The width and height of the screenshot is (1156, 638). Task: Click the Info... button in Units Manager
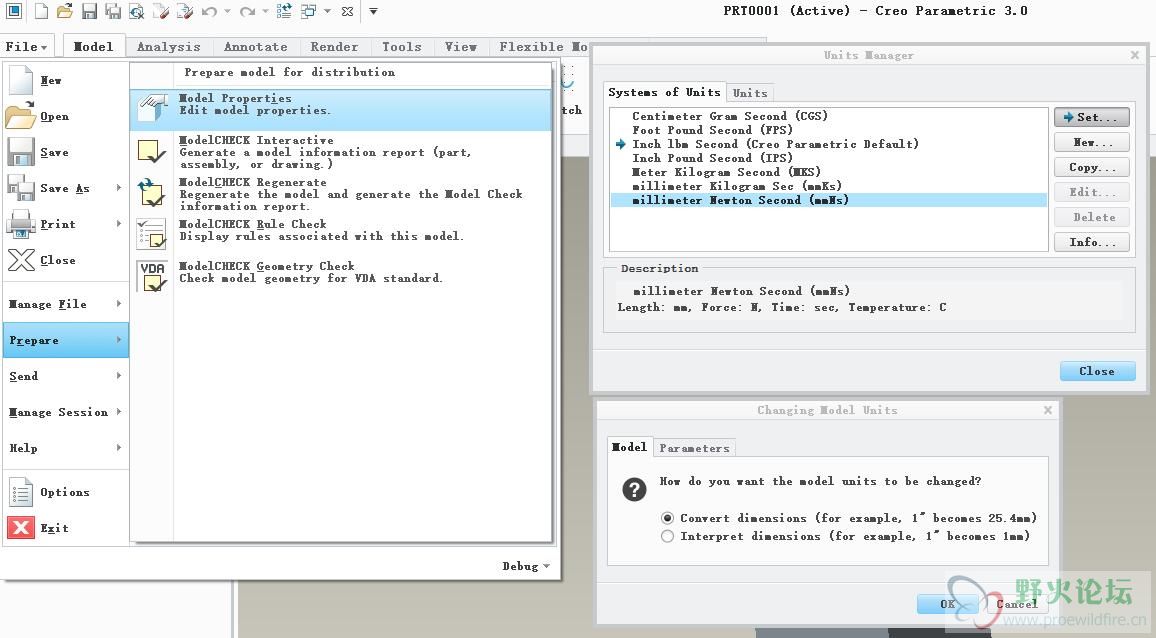pyautogui.click(x=1092, y=242)
